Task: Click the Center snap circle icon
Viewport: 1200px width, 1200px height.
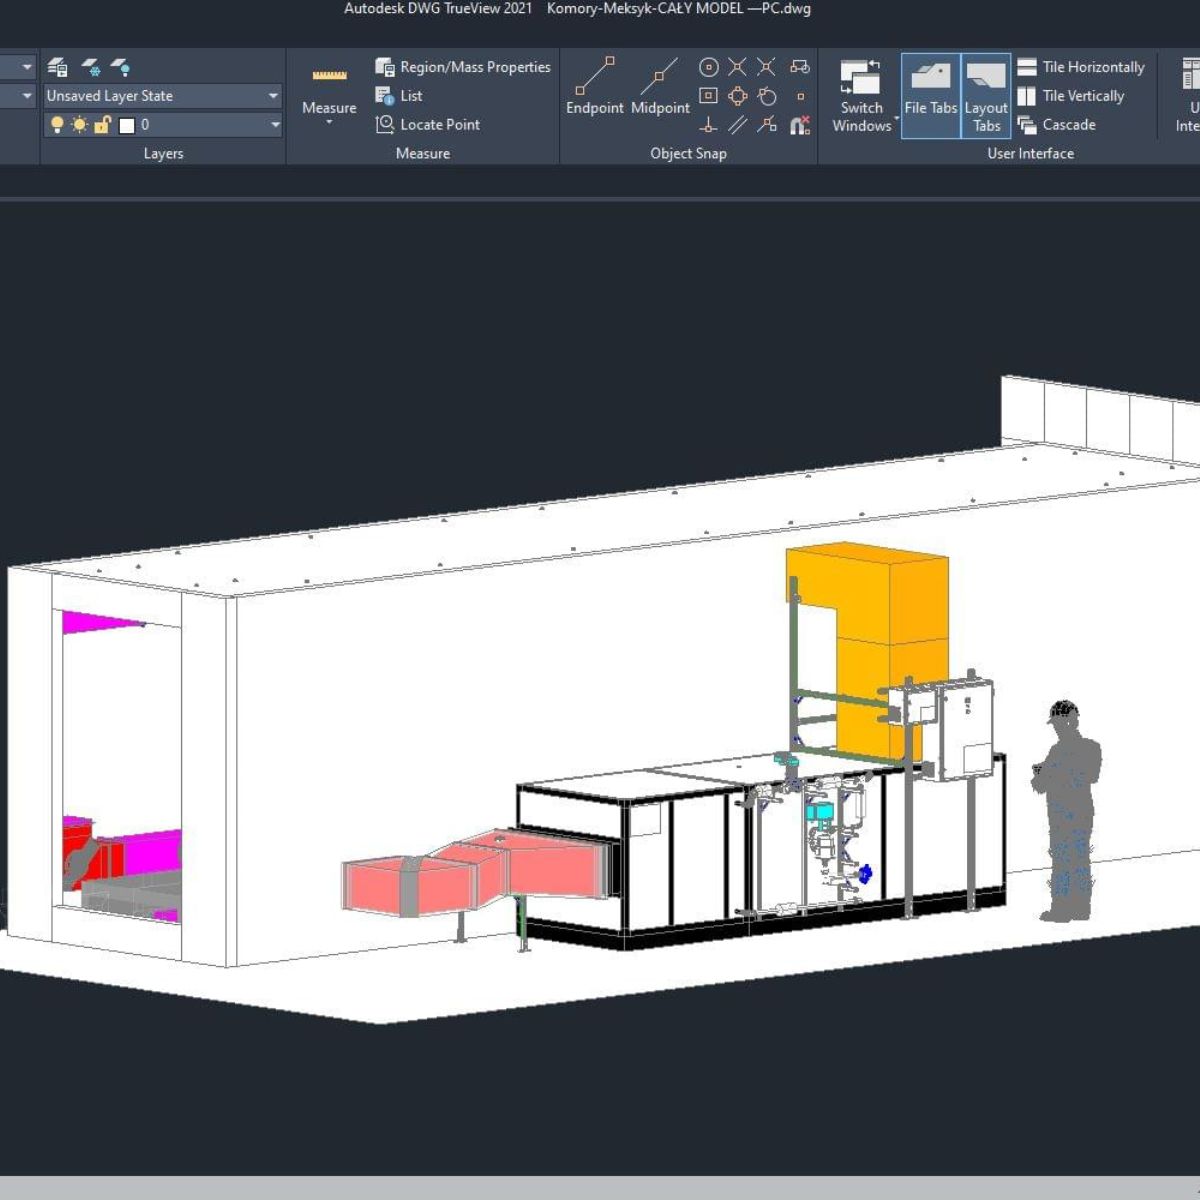Action: pyautogui.click(x=708, y=67)
